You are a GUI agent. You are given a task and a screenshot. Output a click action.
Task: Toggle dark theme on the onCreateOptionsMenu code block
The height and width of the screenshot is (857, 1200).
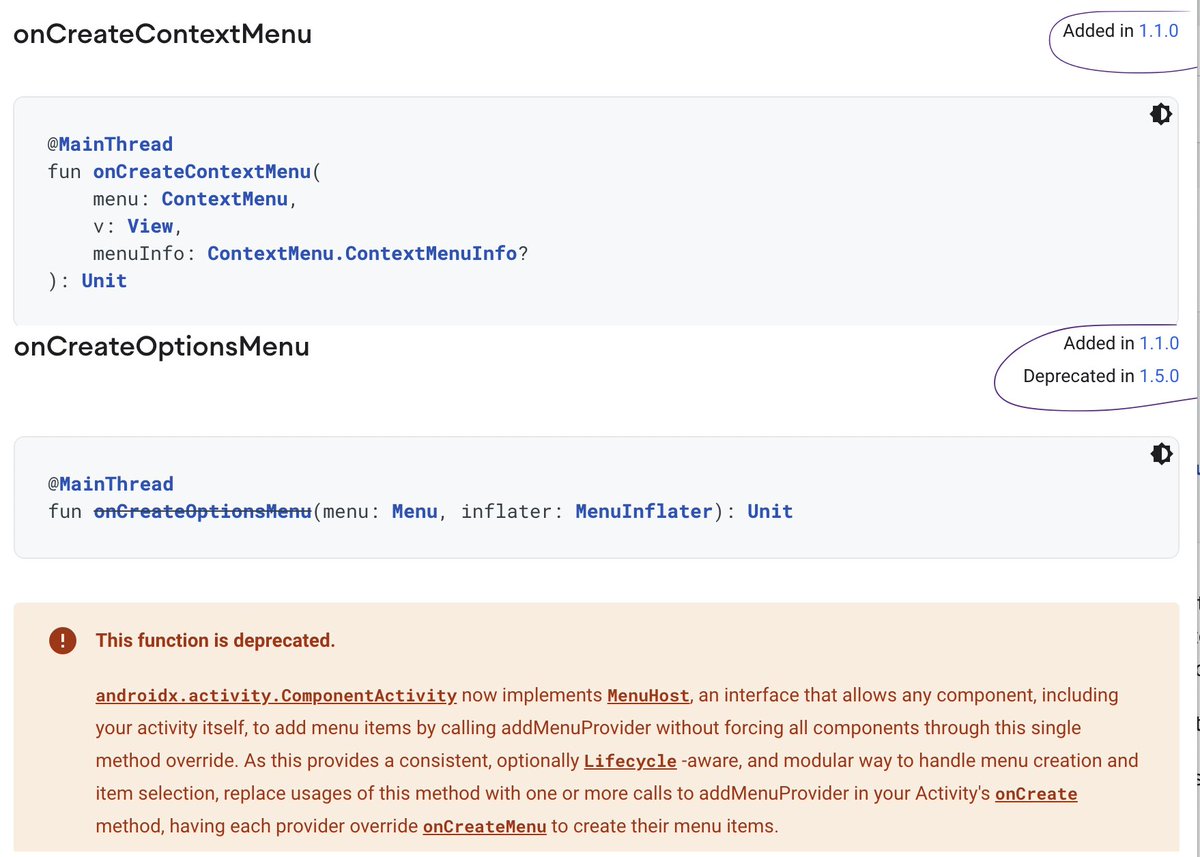click(x=1160, y=454)
